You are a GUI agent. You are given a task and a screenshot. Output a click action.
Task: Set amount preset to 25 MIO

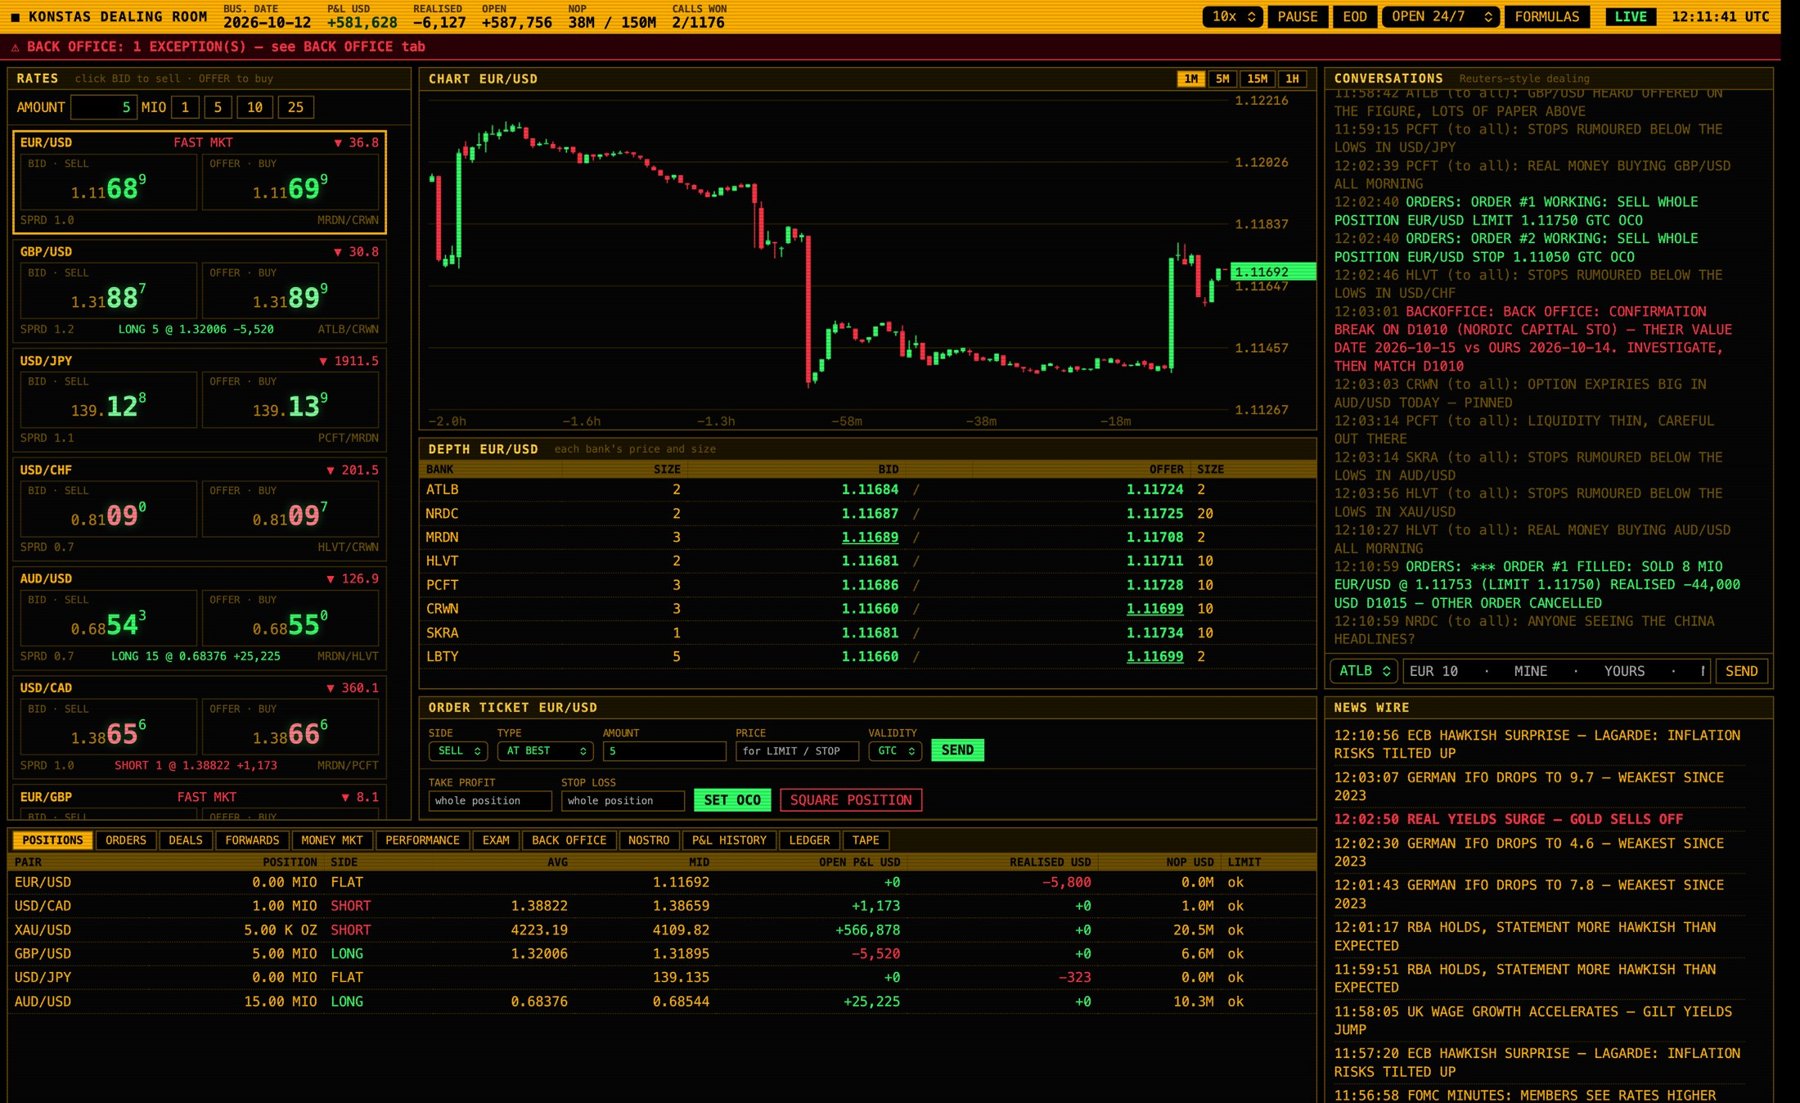[296, 107]
